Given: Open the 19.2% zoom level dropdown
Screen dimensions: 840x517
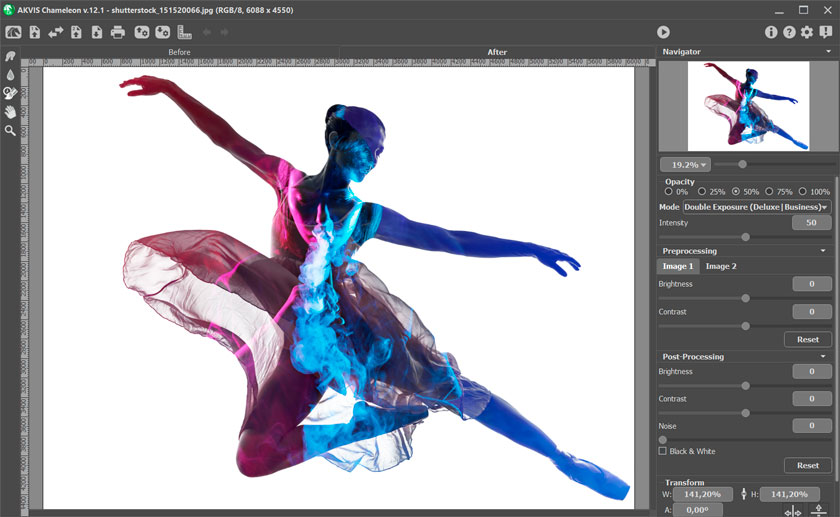Looking at the screenshot, I should click(x=685, y=164).
